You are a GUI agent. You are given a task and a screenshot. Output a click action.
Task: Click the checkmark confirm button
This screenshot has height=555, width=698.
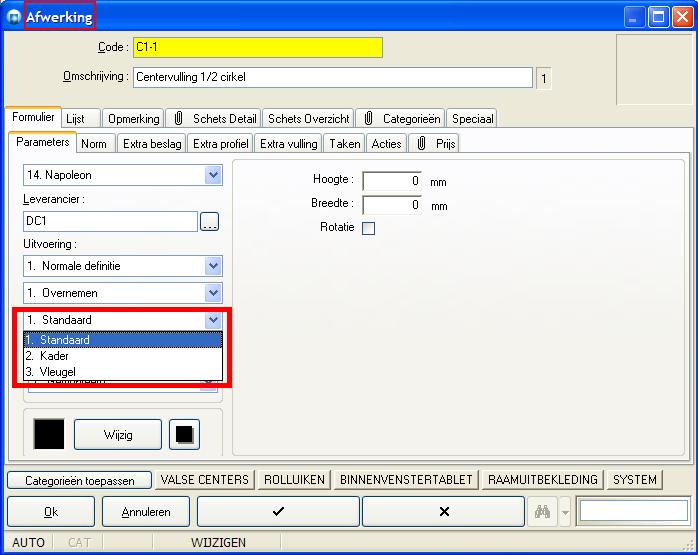278,512
